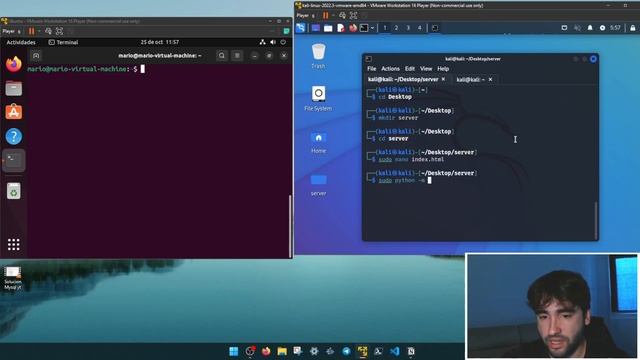Send Ctrl+Alt+Del in Ubuntu VMware window

click(49, 31)
